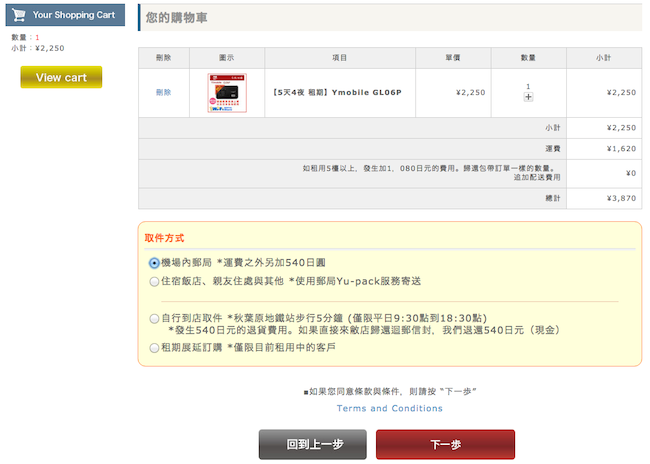Click the 刪除 column header

pyautogui.click(x=163, y=58)
